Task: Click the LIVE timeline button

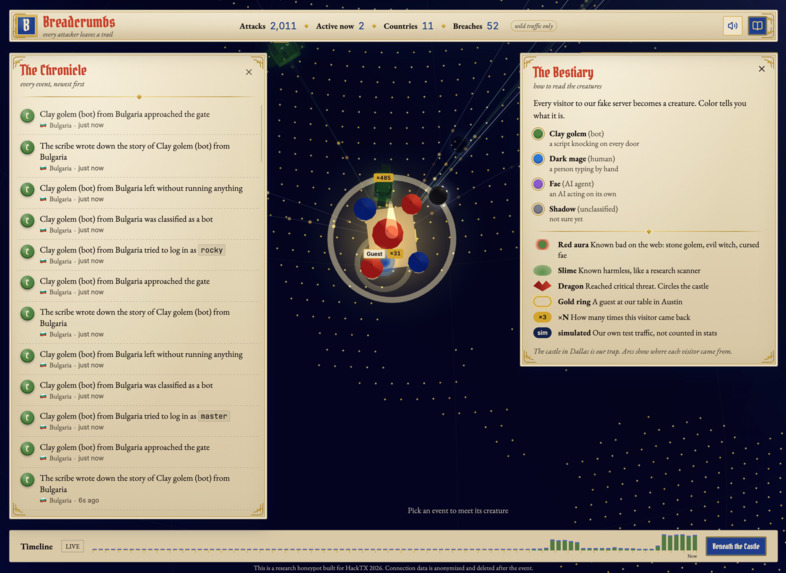Action: click(x=73, y=546)
